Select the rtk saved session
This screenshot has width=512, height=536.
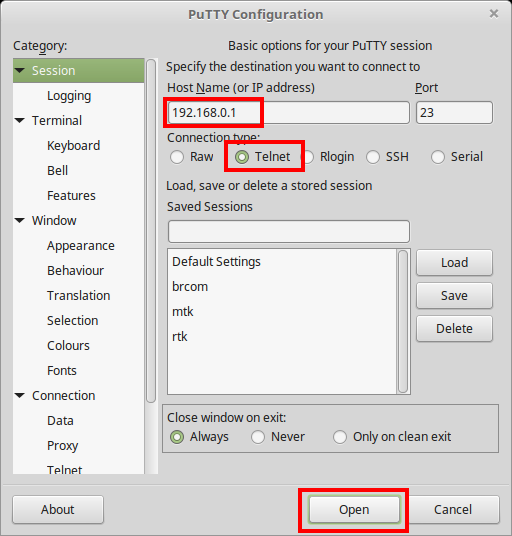pyautogui.click(x=282, y=337)
